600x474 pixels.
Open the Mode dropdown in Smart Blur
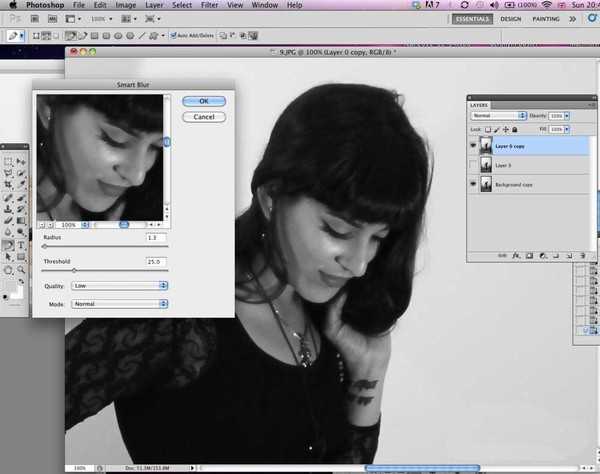coord(119,303)
